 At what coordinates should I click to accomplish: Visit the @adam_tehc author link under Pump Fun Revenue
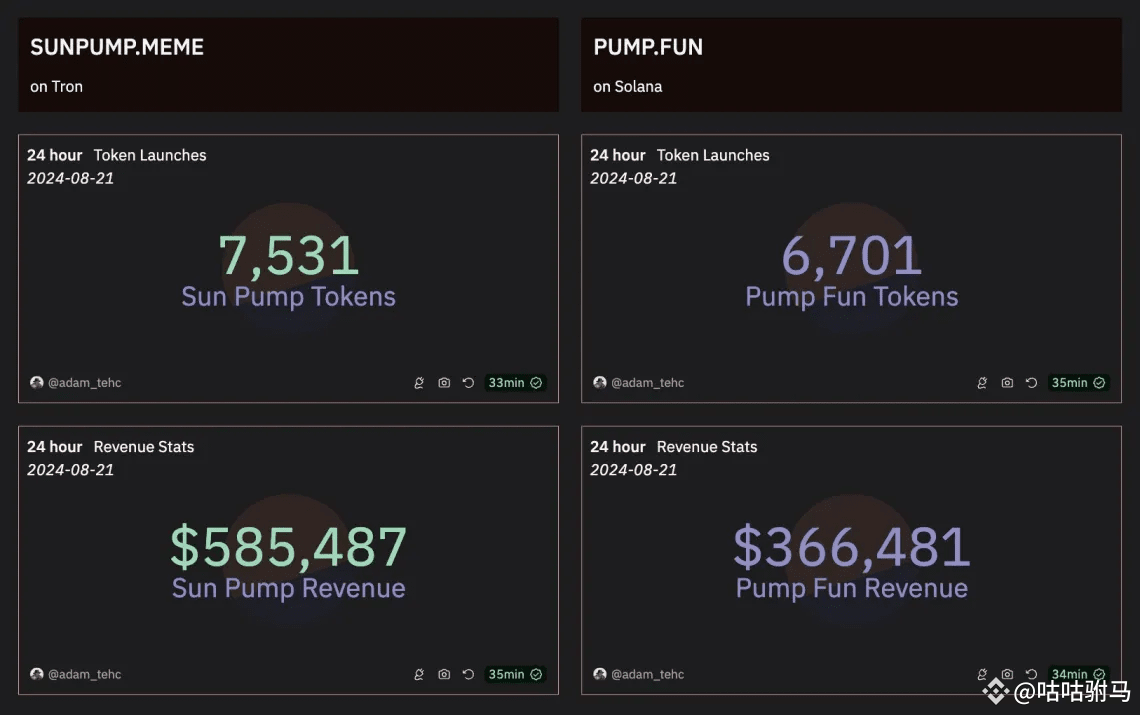pyautogui.click(x=647, y=675)
